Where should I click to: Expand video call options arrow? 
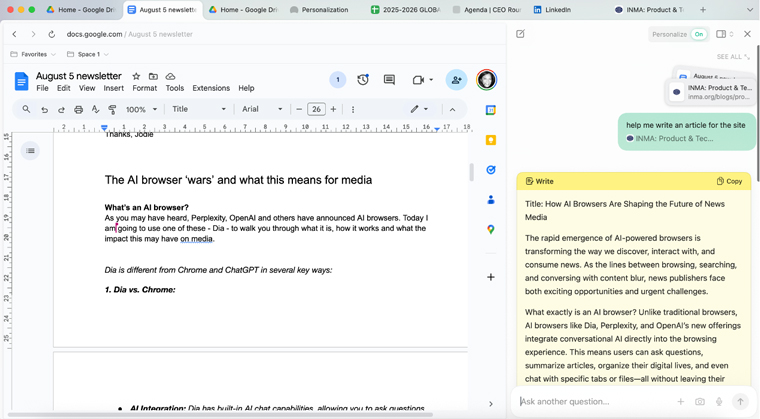(431, 80)
